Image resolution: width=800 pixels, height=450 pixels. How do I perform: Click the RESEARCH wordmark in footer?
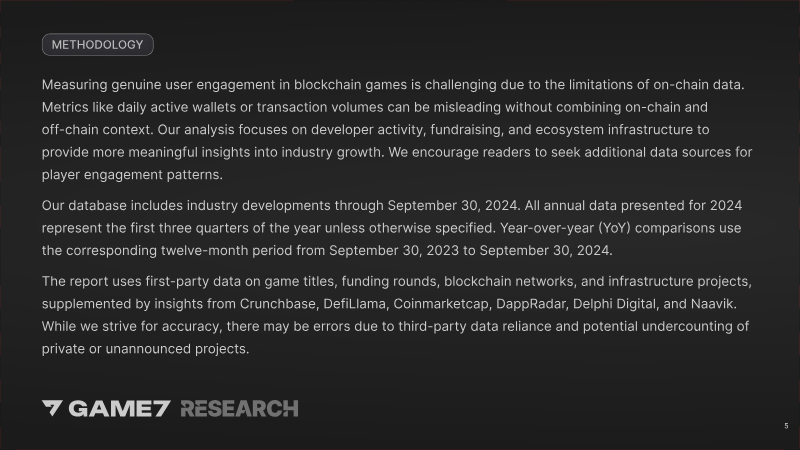239,408
